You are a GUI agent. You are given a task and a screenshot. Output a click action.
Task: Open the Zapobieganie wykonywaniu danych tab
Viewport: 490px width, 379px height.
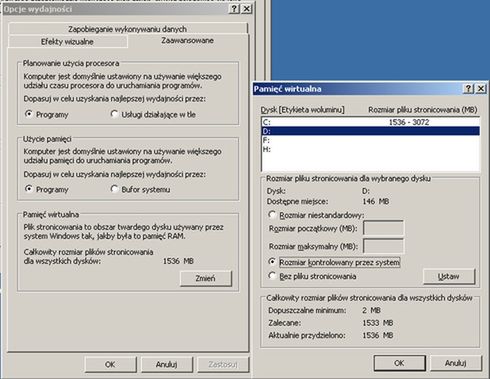click(x=127, y=29)
